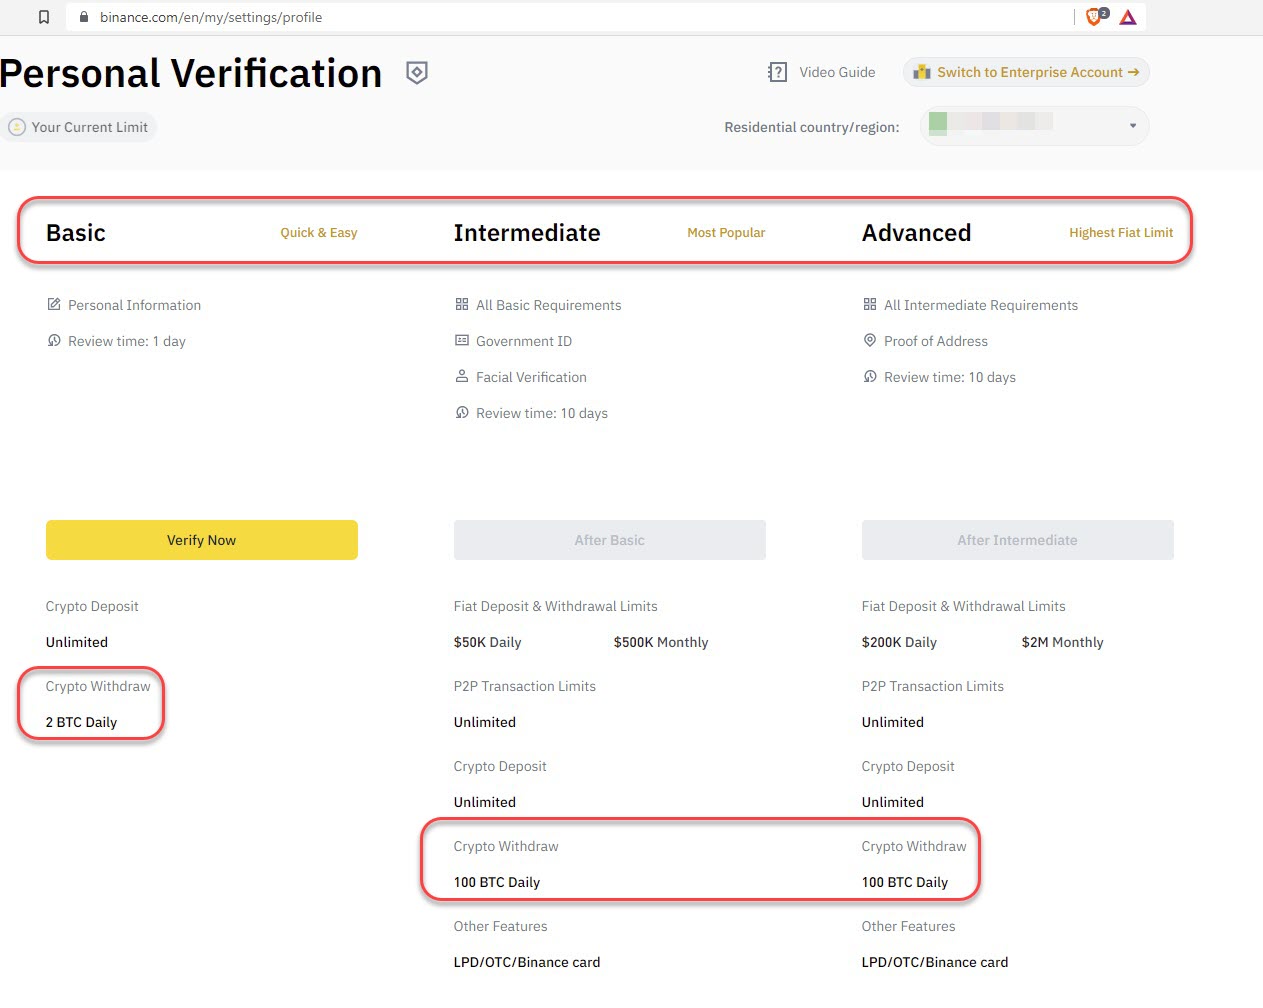
Task: Click the bookmark icon in address bar
Action: (x=44, y=17)
